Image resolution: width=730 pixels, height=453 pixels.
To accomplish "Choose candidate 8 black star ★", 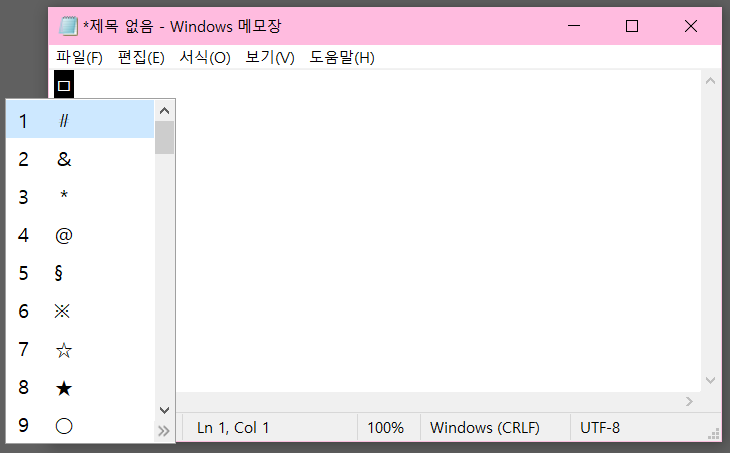I will click(x=80, y=387).
